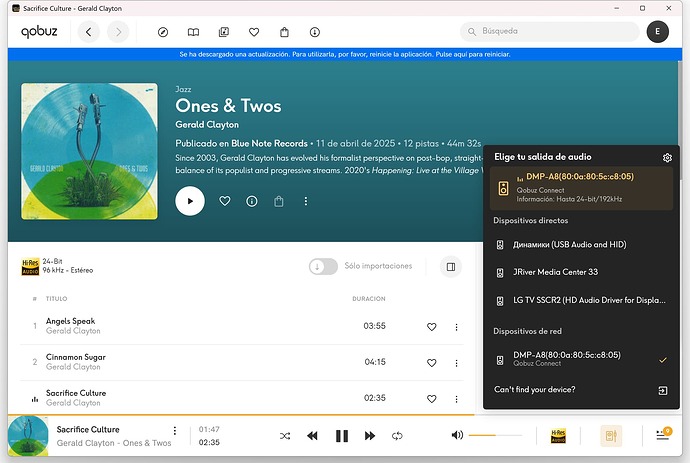Open artist Gerald Clayton link in header
Viewport: 690px width, 463px height.
[x=207, y=125]
